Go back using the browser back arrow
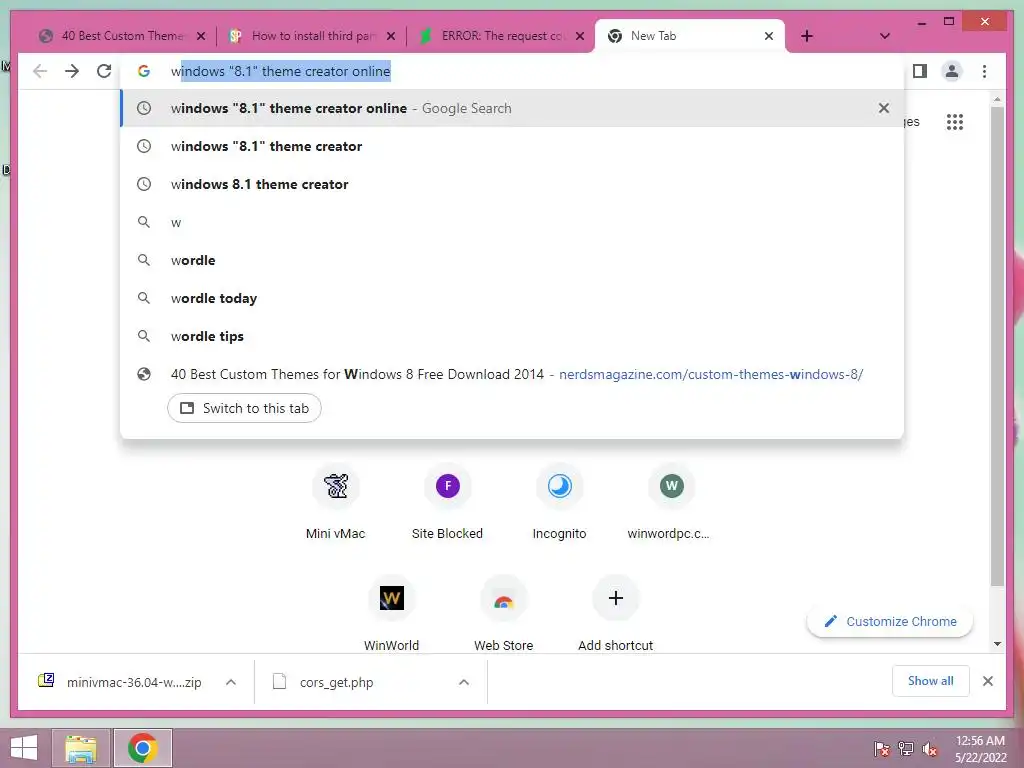The height and width of the screenshot is (768, 1024). pos(40,71)
